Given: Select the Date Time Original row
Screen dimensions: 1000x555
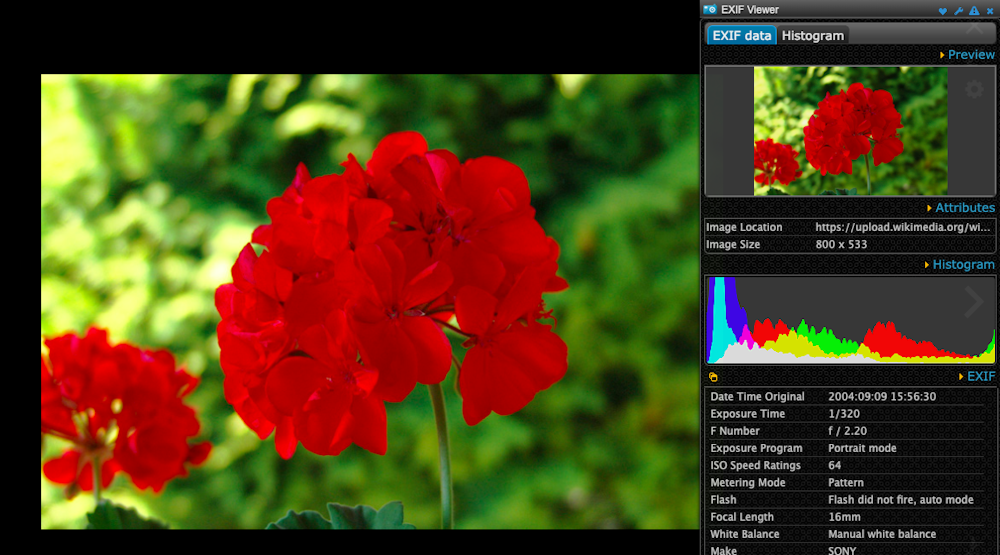Looking at the screenshot, I should pyautogui.click(x=850, y=397).
